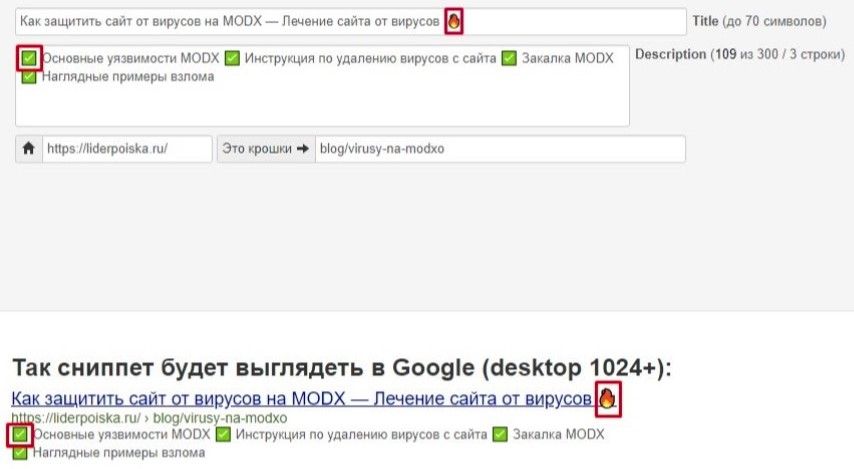854x469 pixels.
Task: Click the Description character counter label
Action: pyautogui.click(x=740, y=54)
